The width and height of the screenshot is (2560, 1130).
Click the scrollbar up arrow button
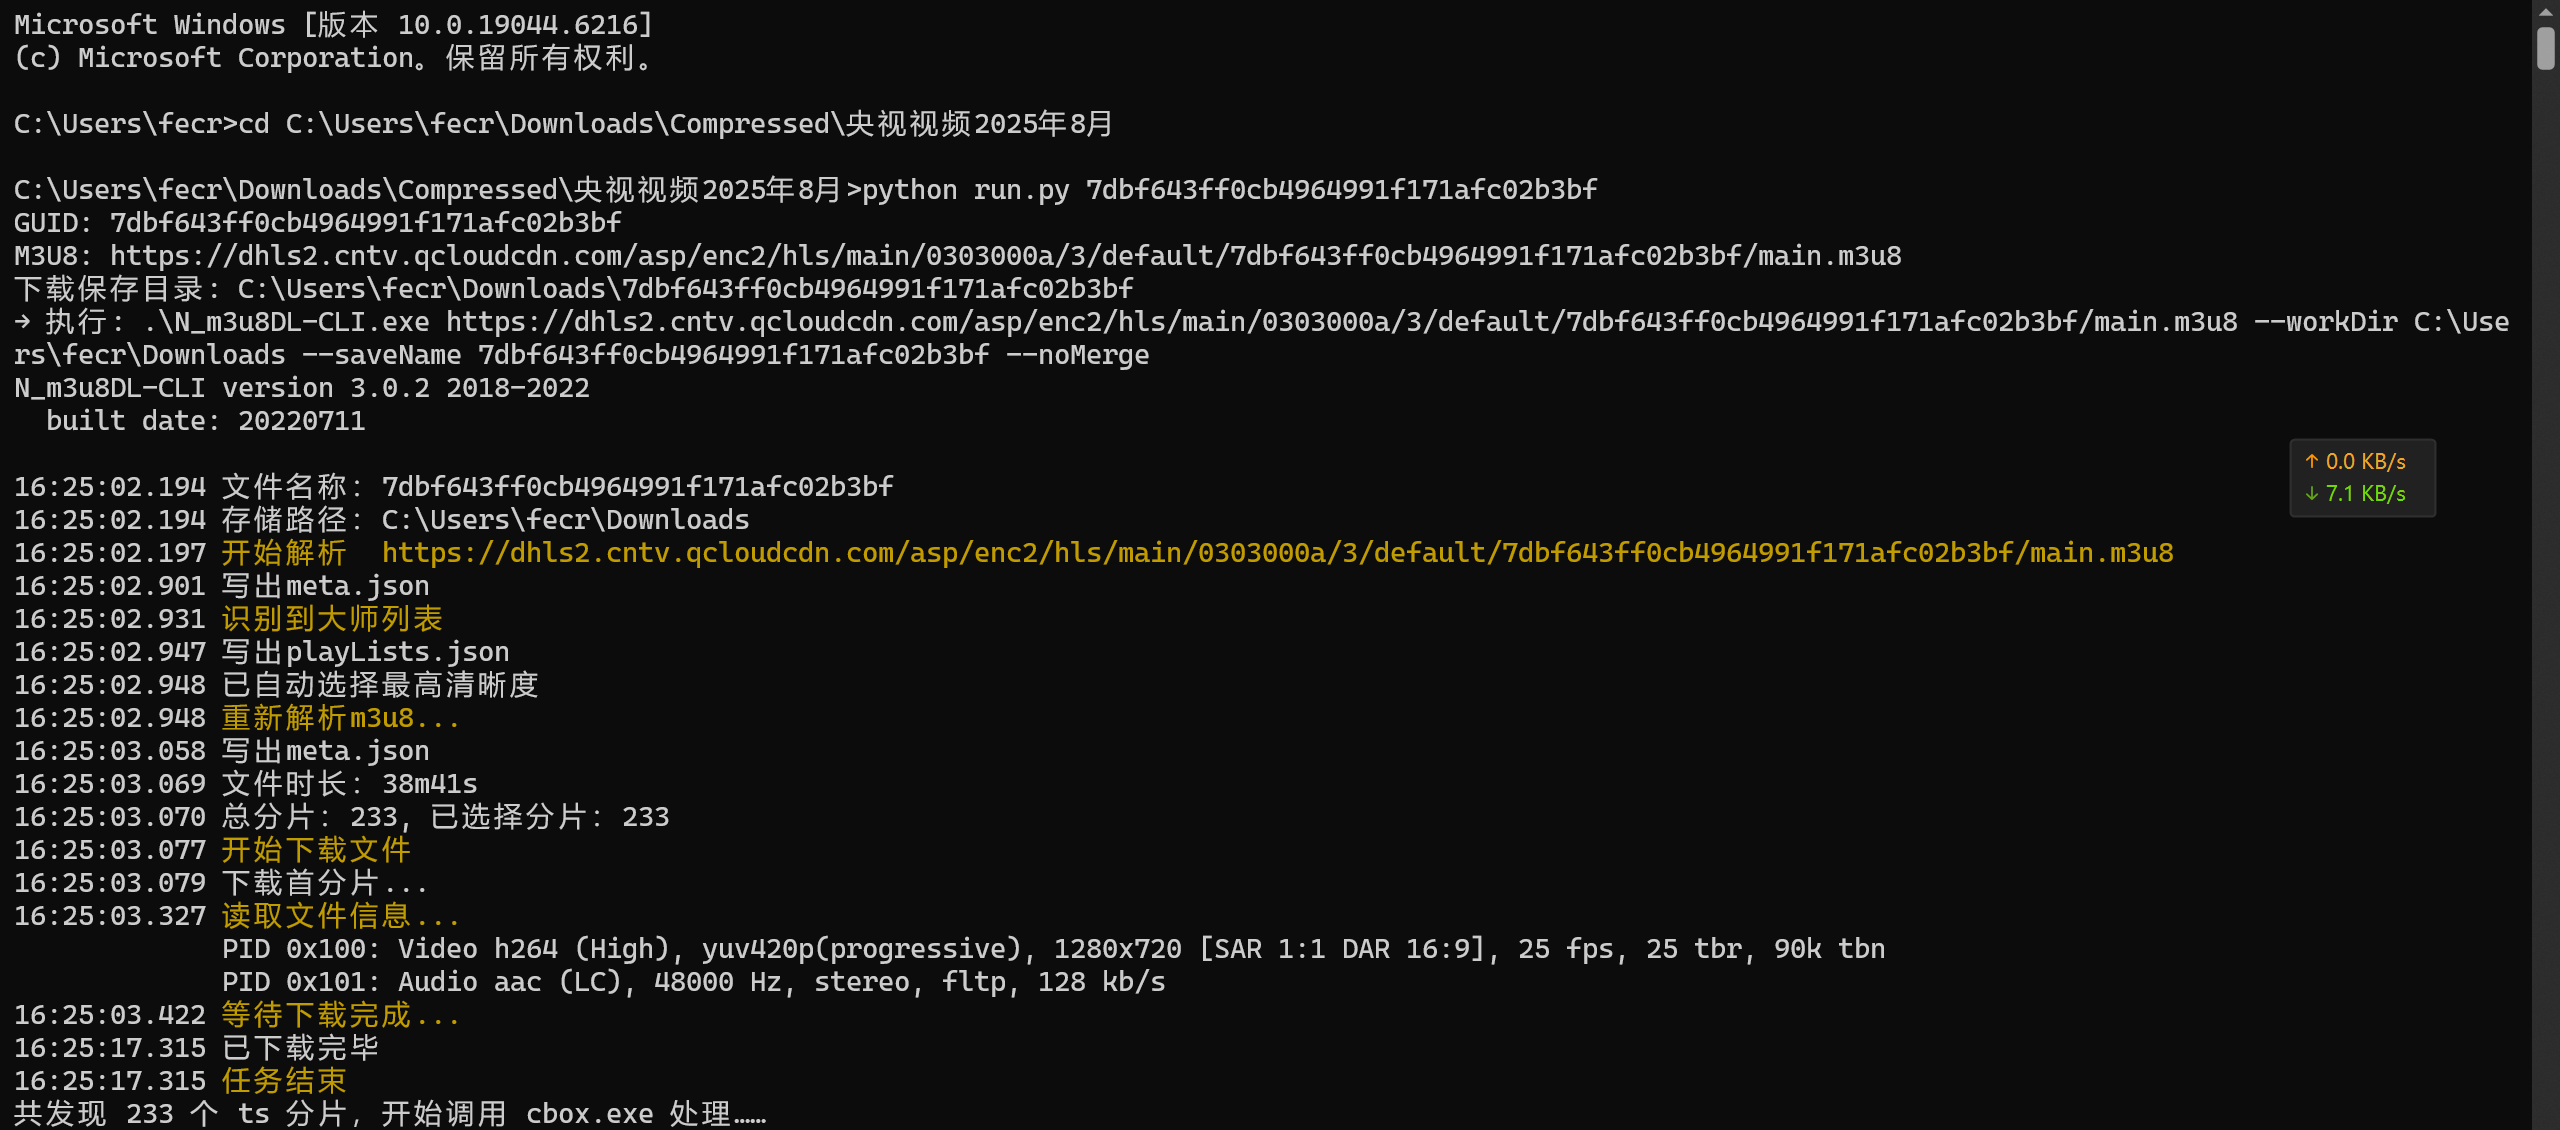[2546, 12]
